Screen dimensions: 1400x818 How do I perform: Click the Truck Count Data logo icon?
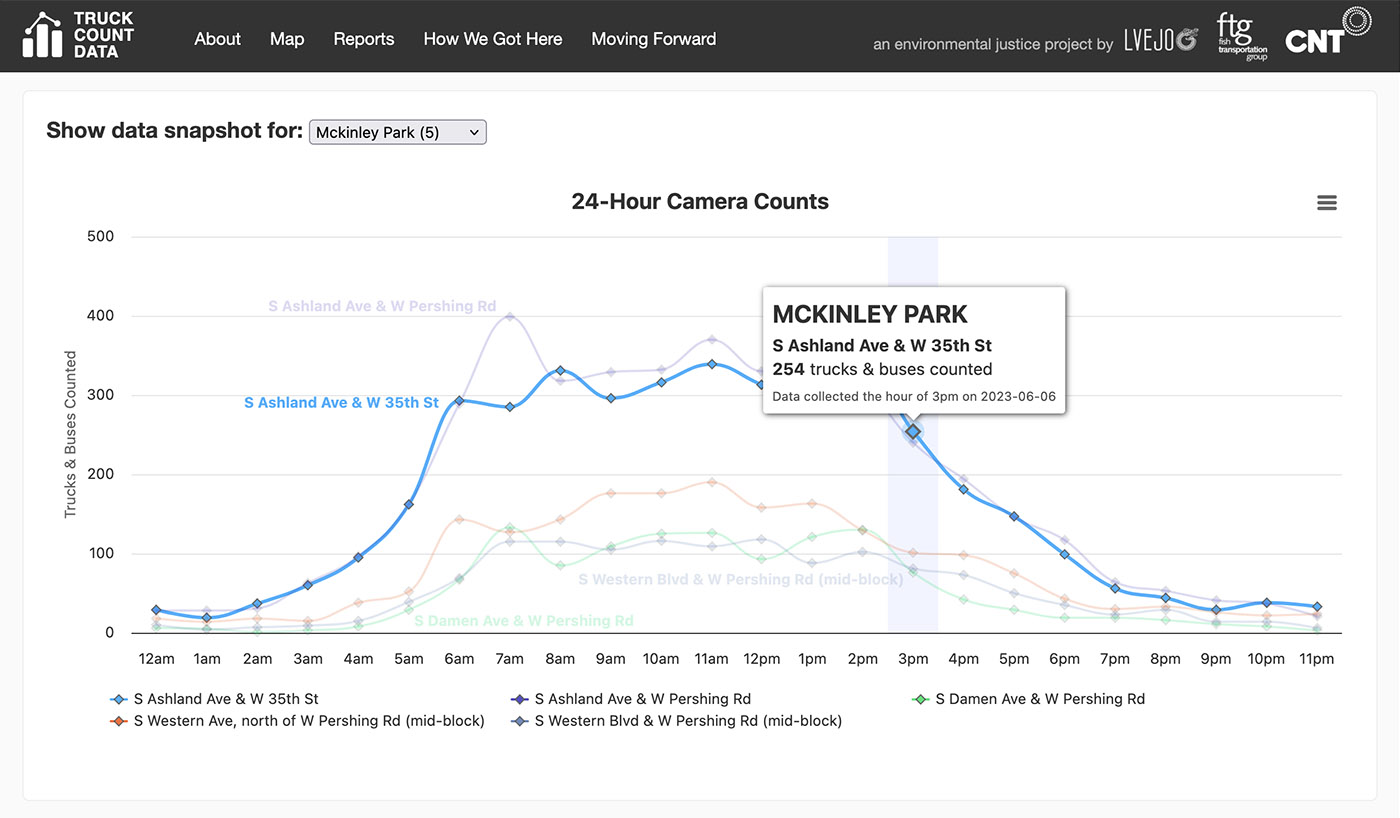click(42, 35)
